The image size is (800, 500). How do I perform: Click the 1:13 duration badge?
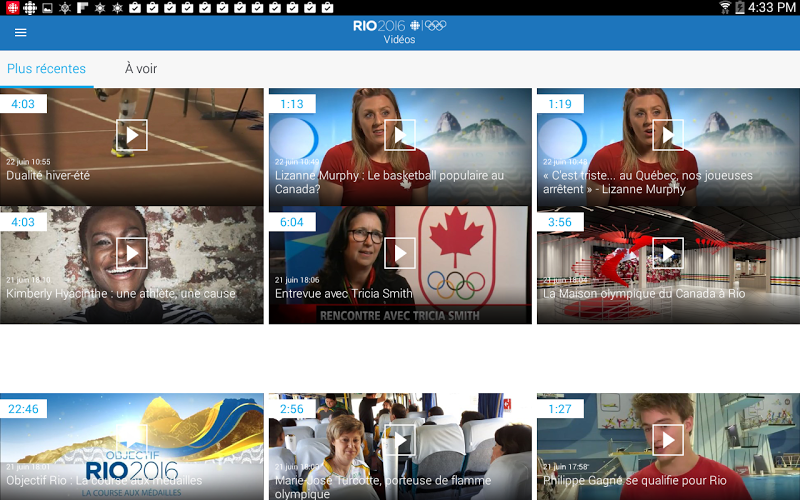coord(292,104)
